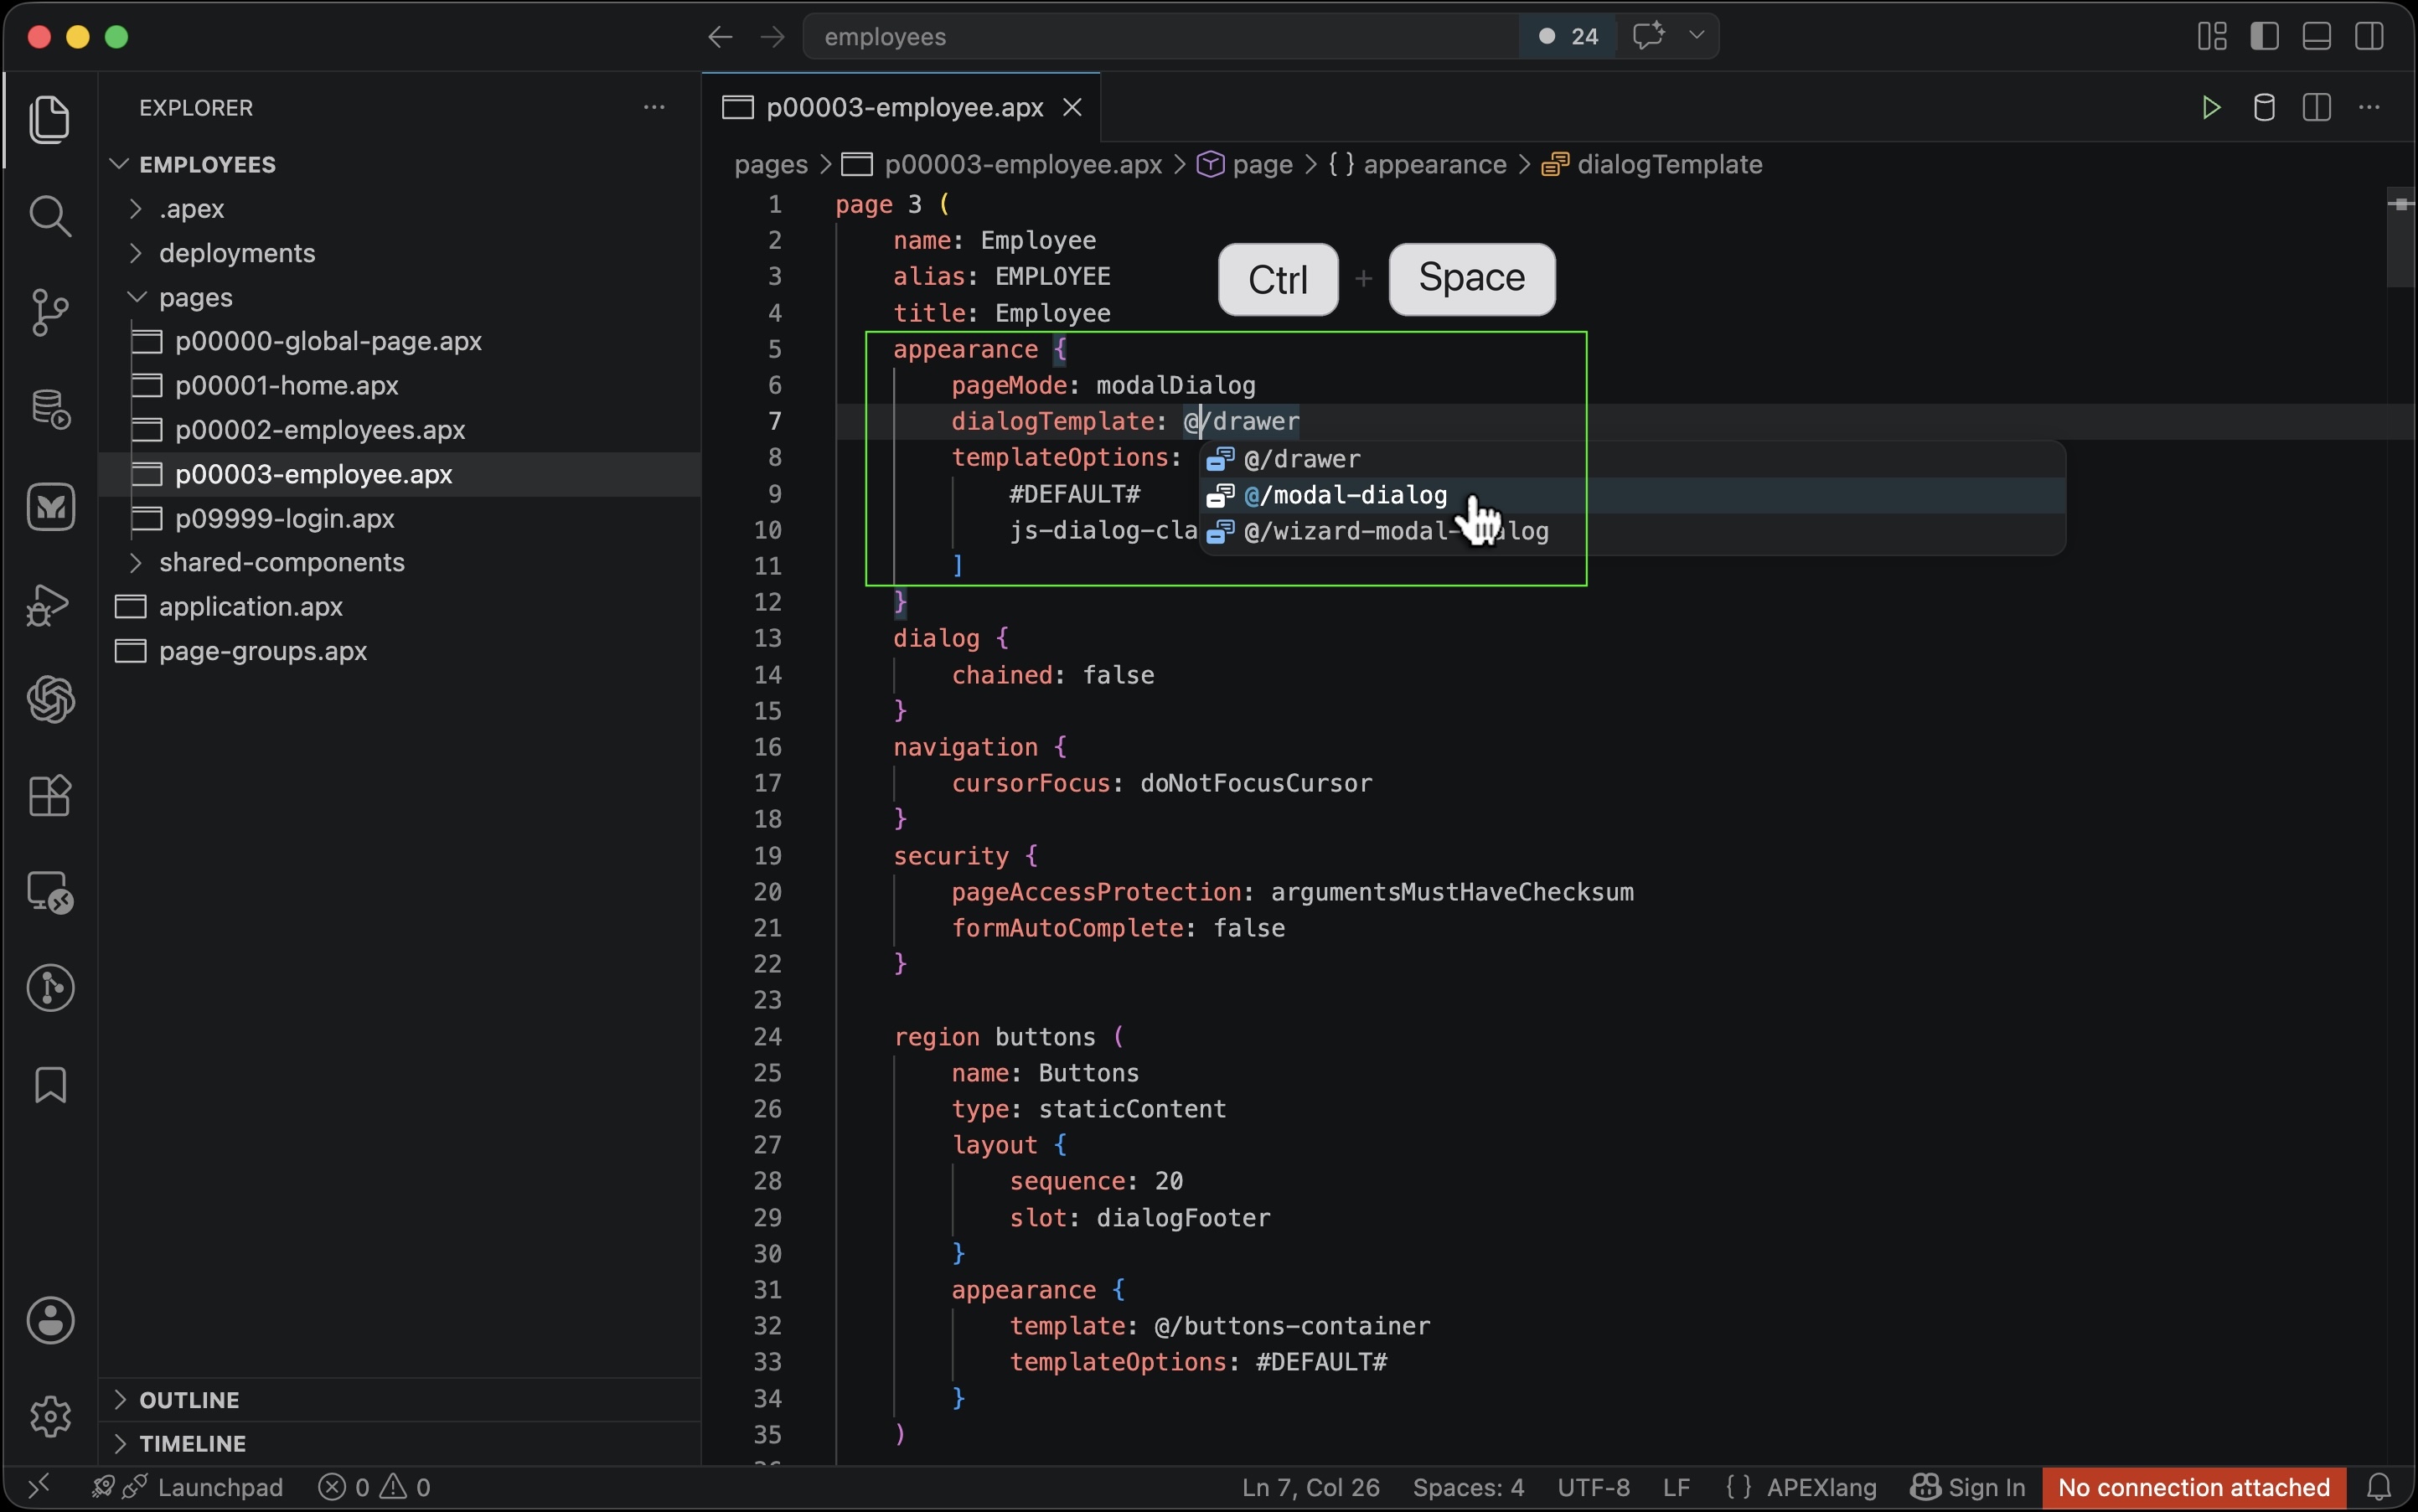Open Remote Explorer view icon
Screen dimensions: 2418x1512
click(x=50, y=892)
